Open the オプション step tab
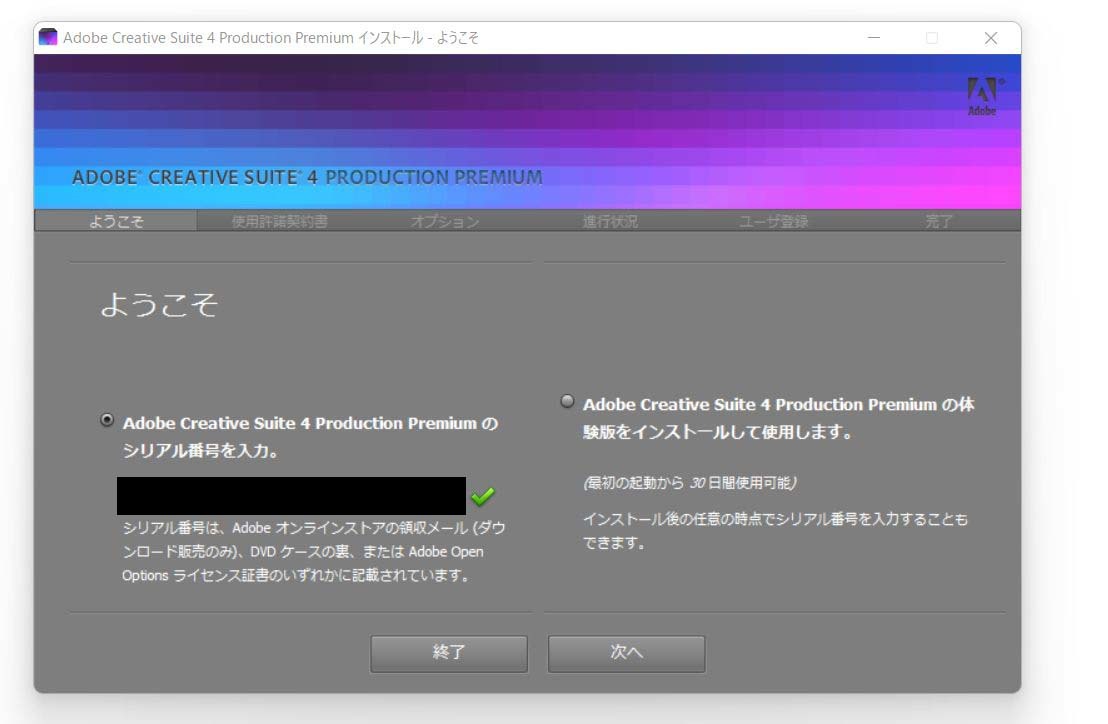Viewport: 1108px width, 724px height. click(x=445, y=221)
